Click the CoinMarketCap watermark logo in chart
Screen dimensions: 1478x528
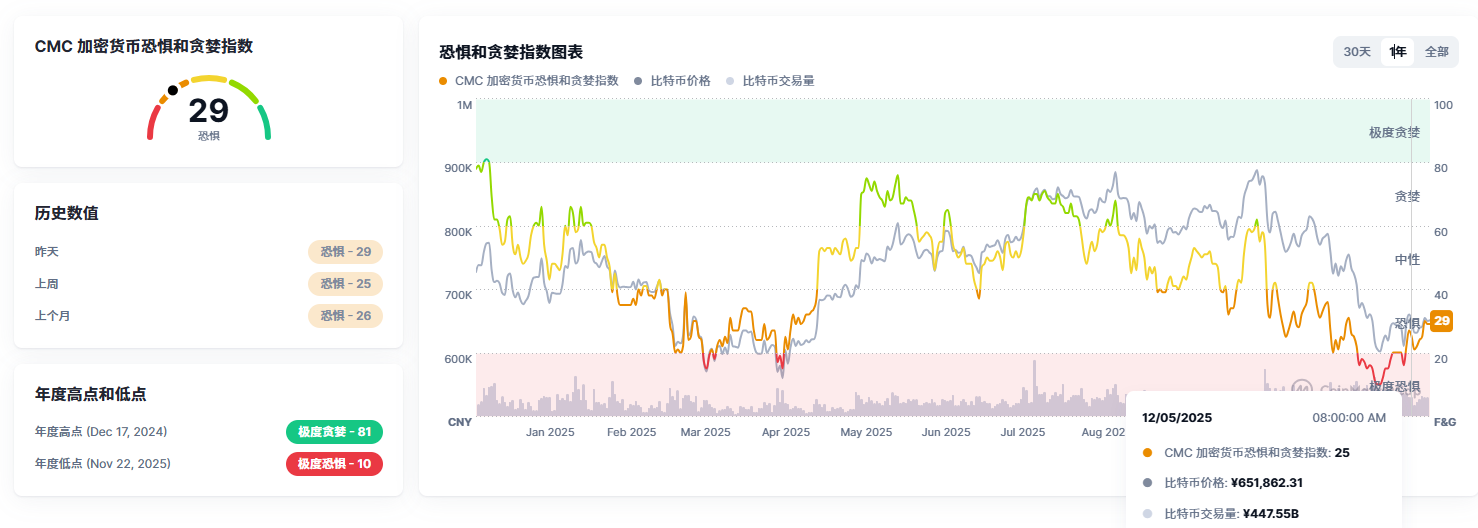[x=1301, y=387]
